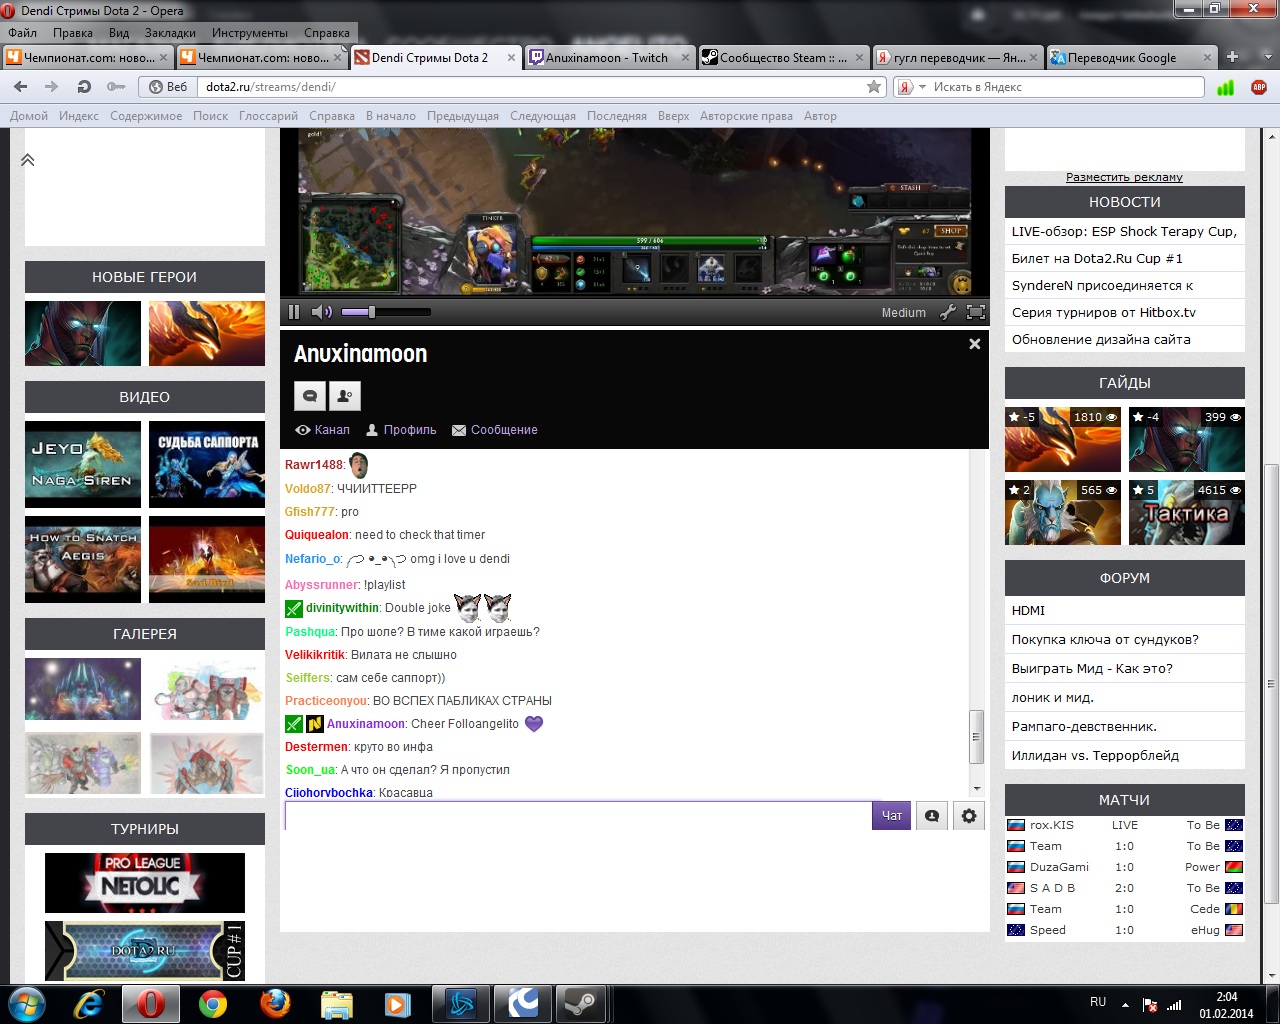Open the Adblock Plus ABP icon

coord(1259,87)
